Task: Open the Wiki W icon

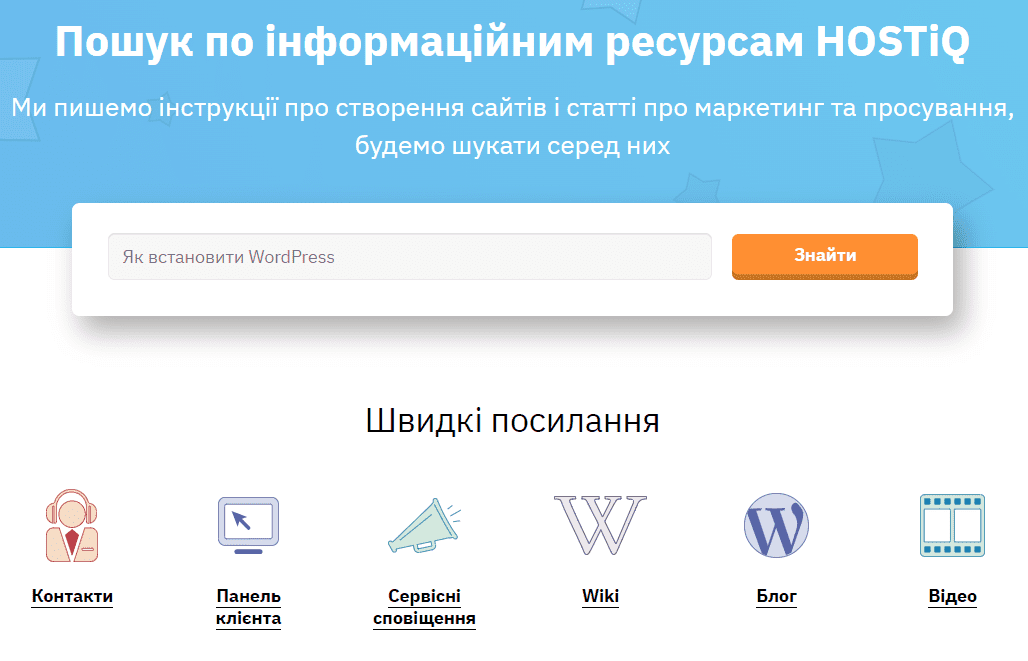Action: (601, 525)
